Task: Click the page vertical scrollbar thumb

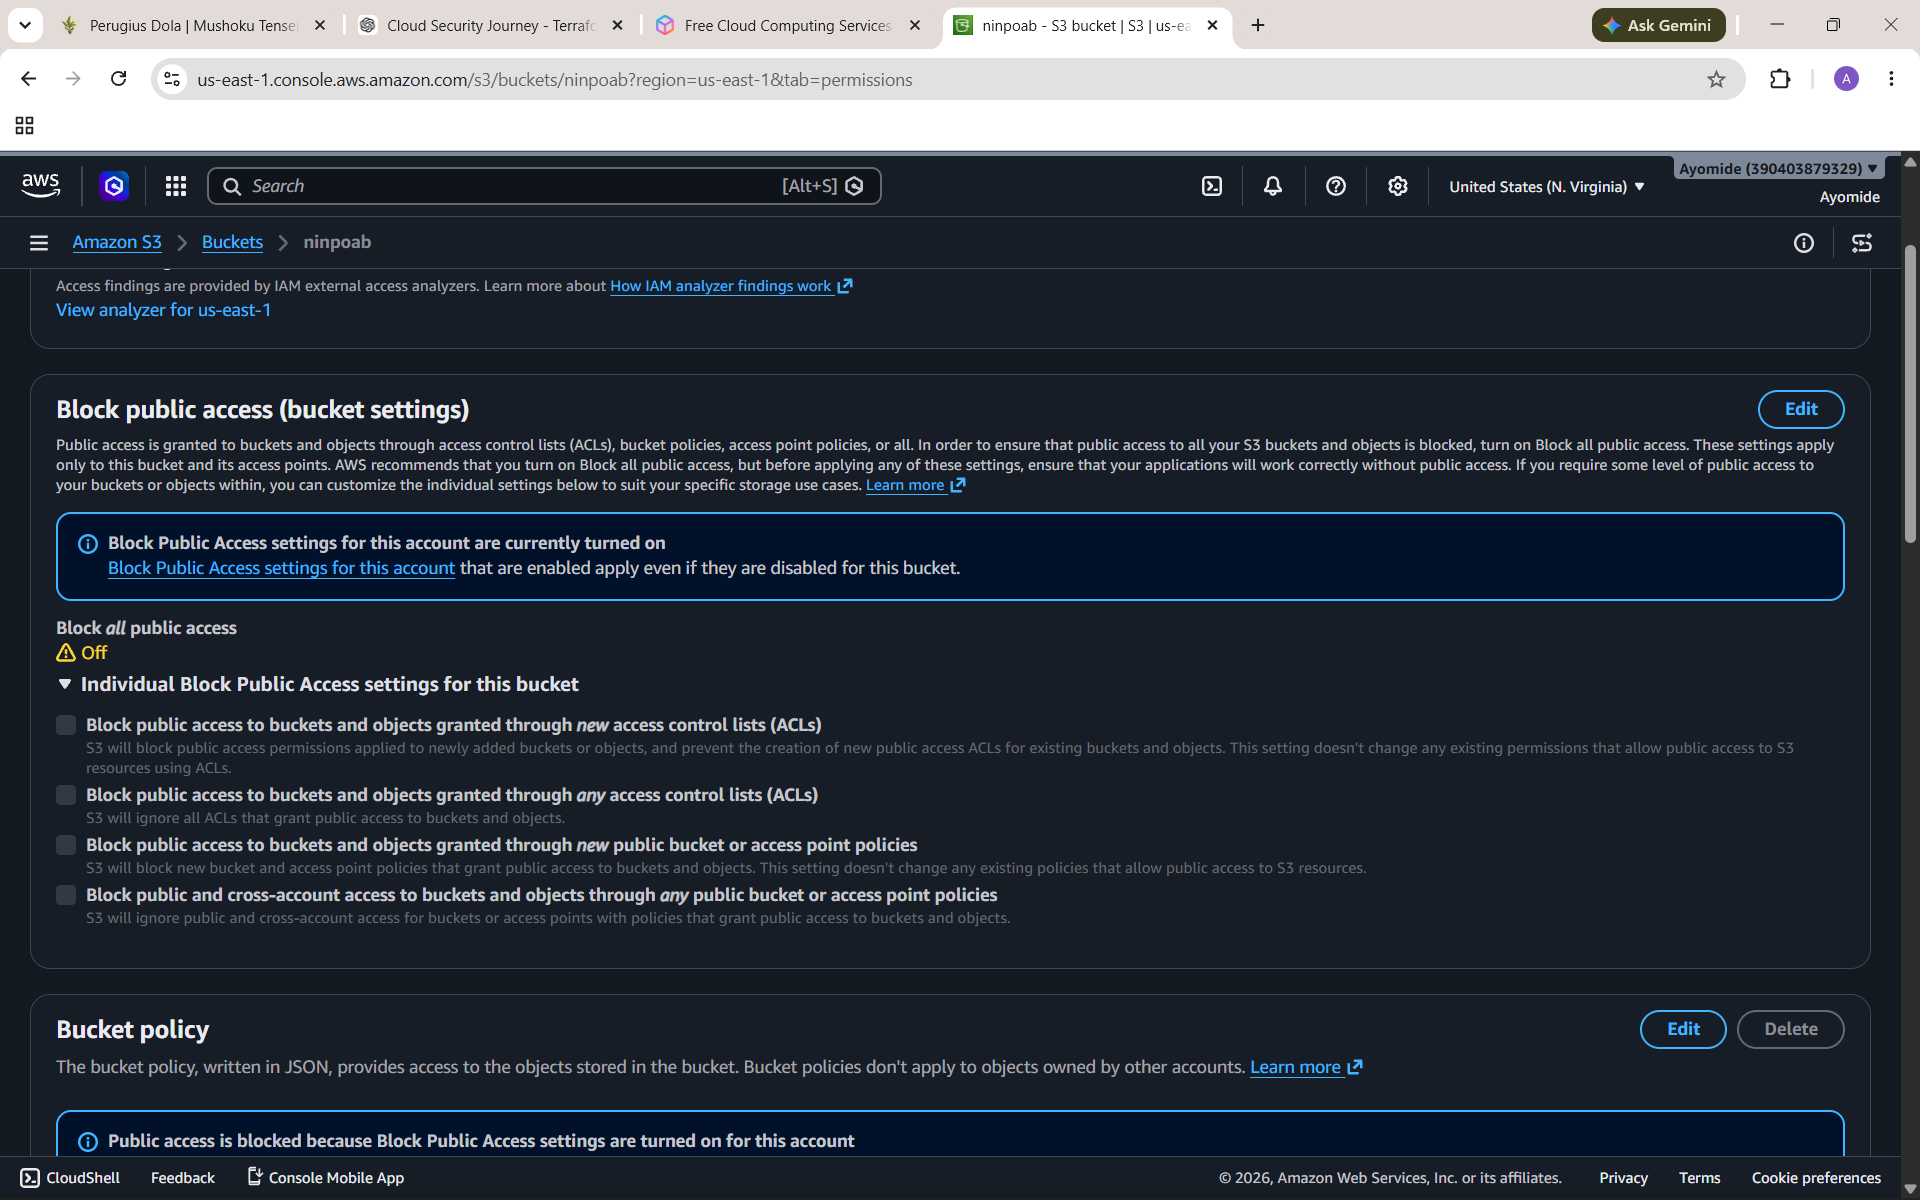Action: [x=1910, y=394]
